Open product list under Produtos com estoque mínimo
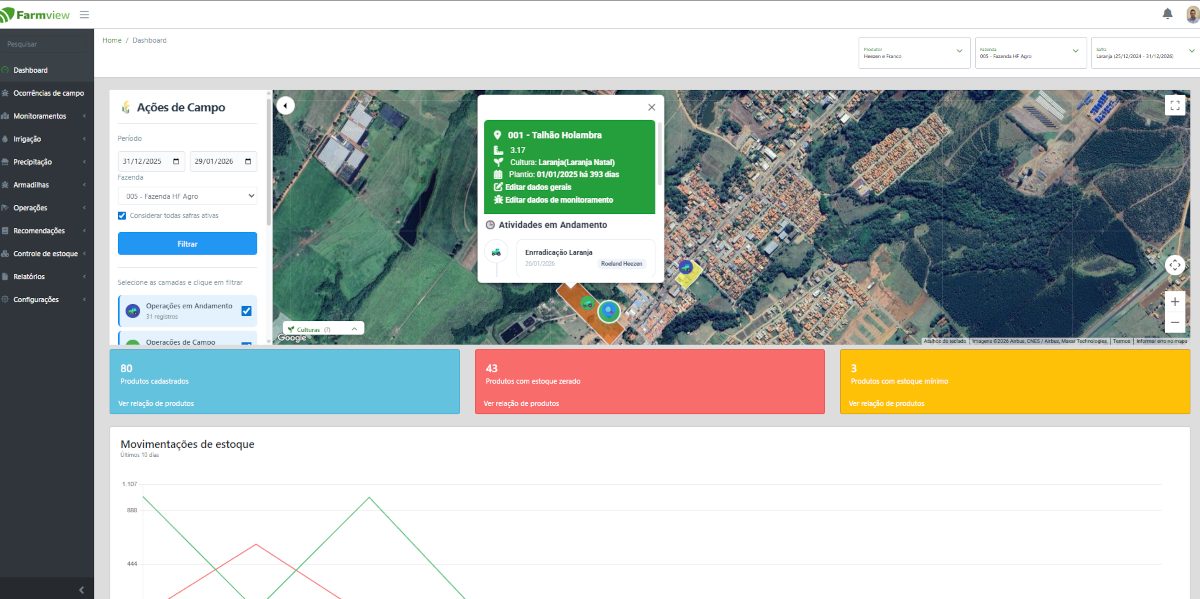Screen dimensions: 1200x599 click(887, 403)
